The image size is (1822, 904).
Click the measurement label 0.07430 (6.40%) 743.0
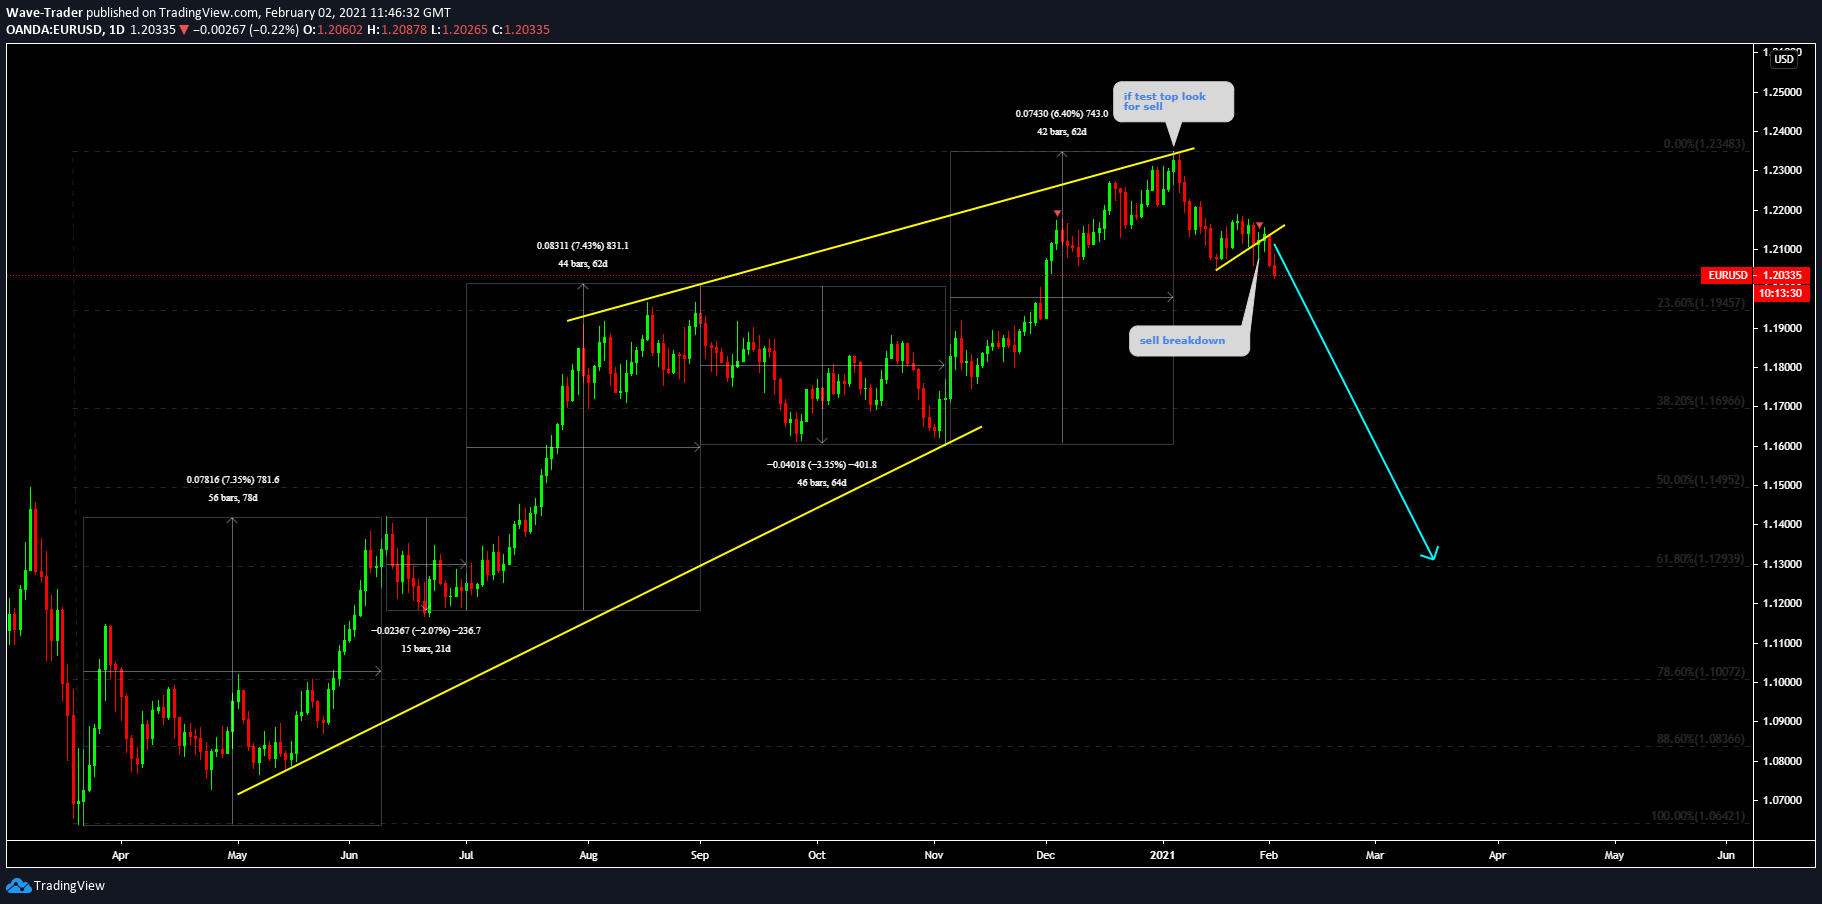1062,114
